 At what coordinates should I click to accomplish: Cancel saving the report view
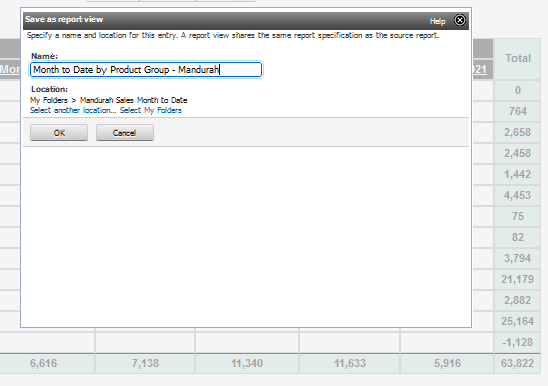(x=125, y=133)
